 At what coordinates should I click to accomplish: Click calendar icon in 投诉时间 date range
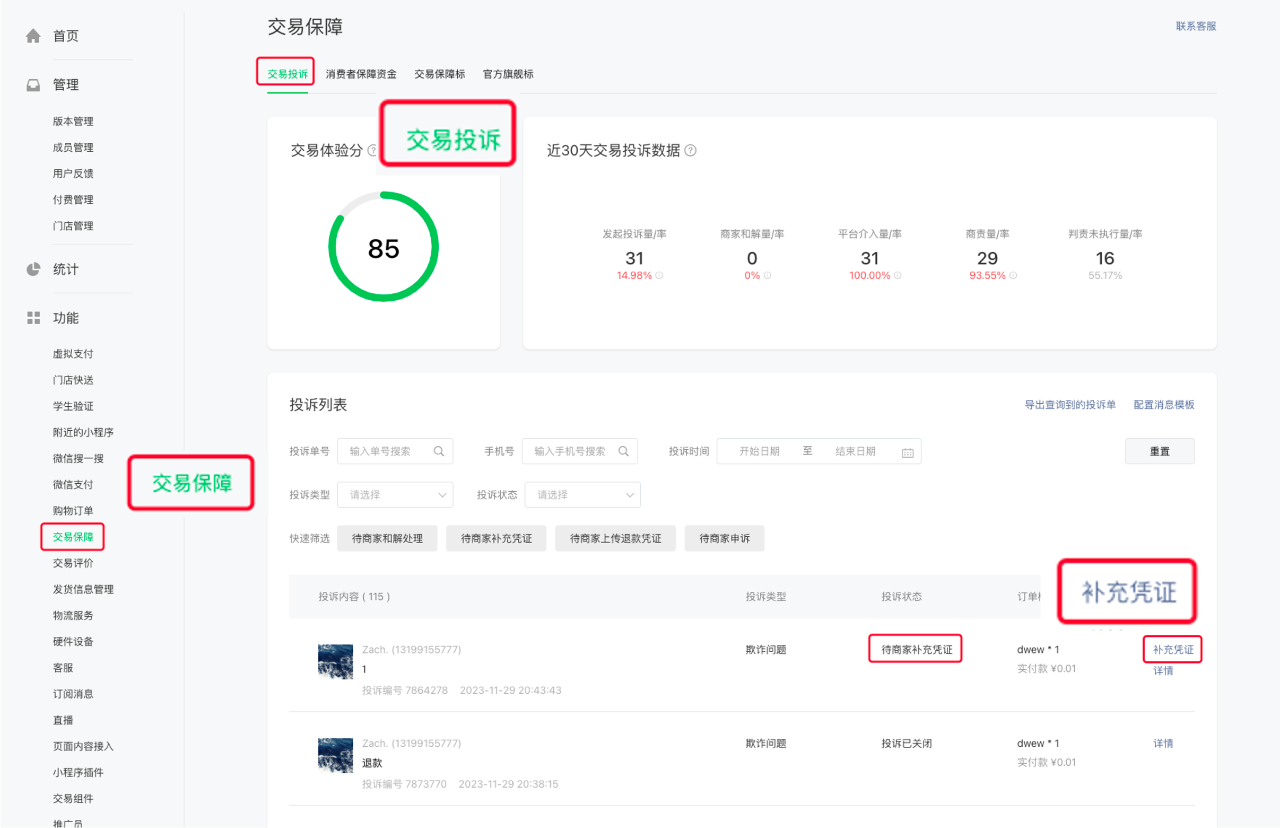point(907,452)
